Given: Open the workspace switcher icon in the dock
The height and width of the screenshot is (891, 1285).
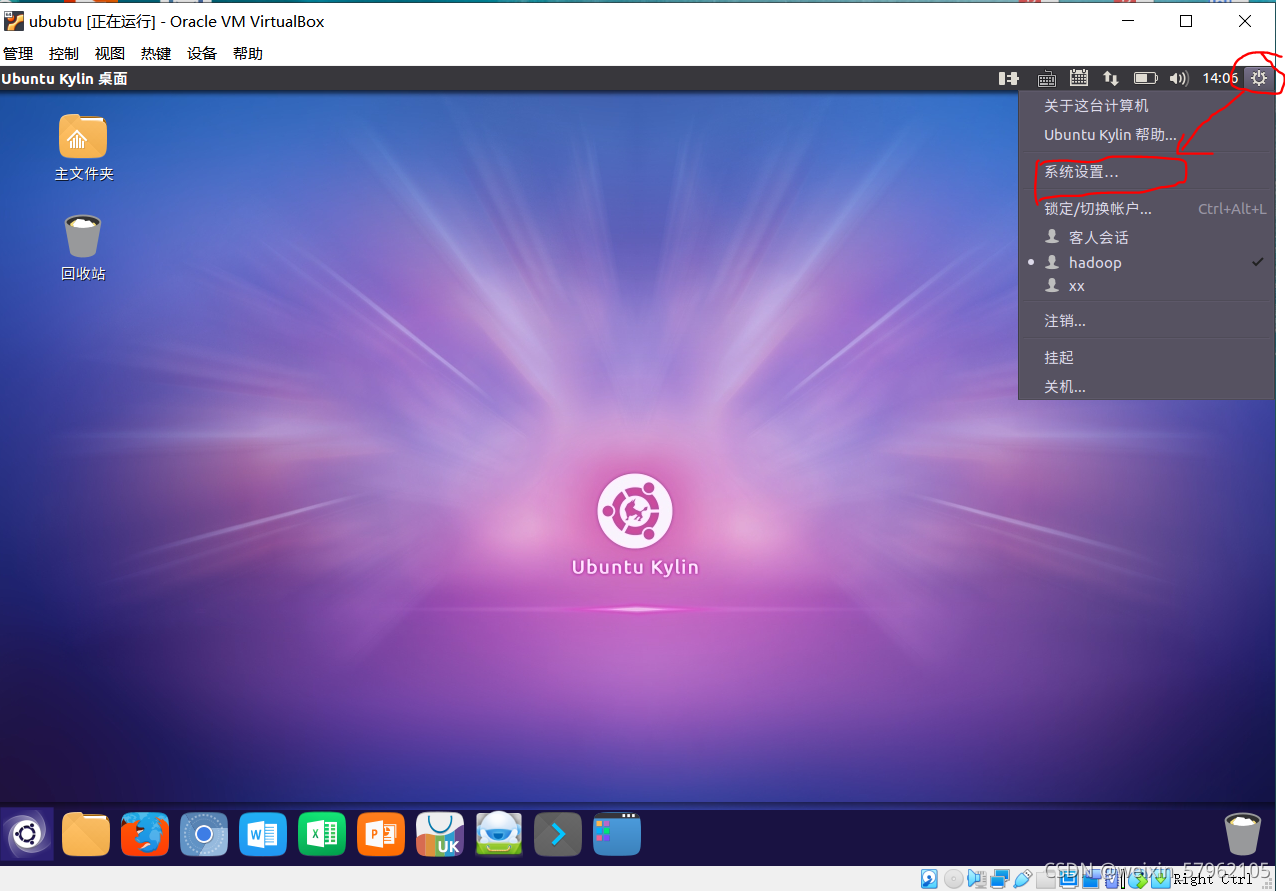Looking at the screenshot, I should coord(617,834).
